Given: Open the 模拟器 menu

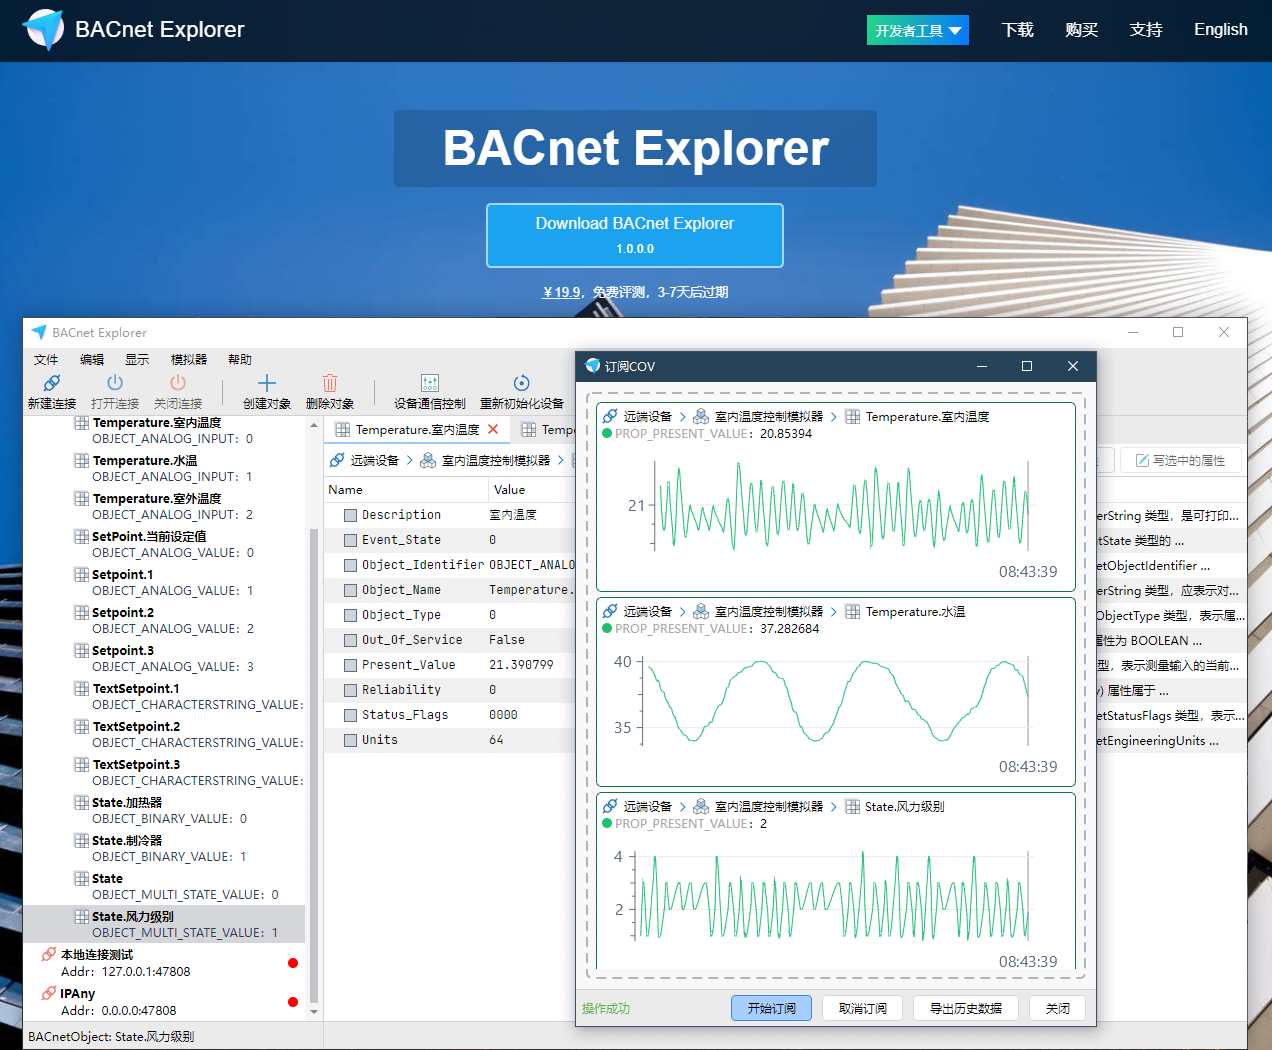Looking at the screenshot, I should tap(189, 359).
